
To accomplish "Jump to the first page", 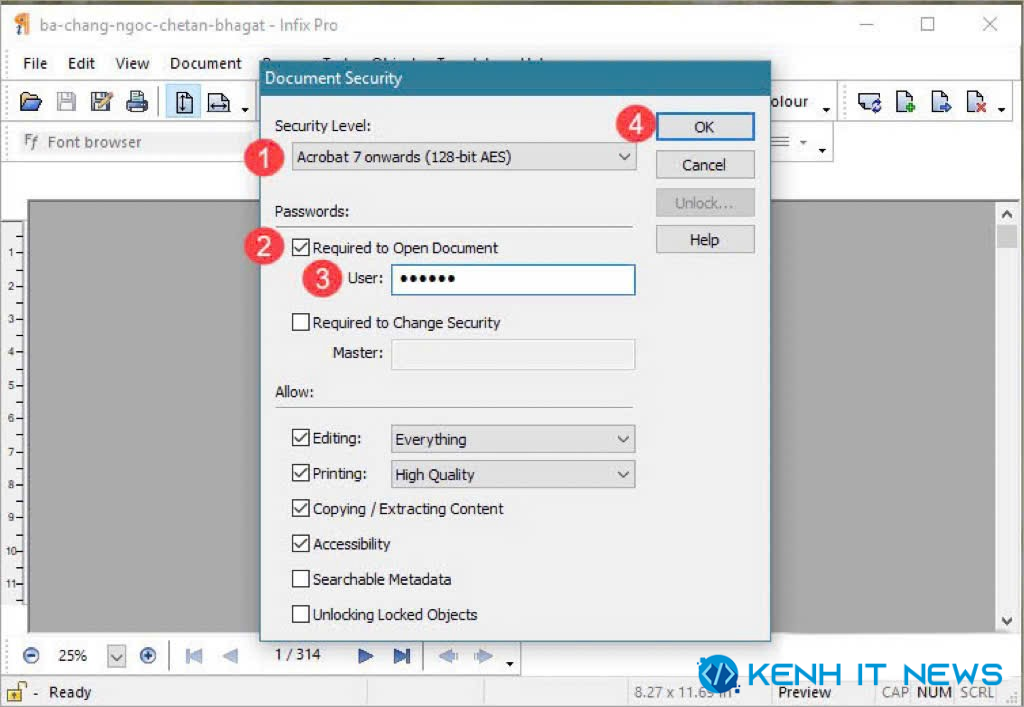I will coord(194,655).
